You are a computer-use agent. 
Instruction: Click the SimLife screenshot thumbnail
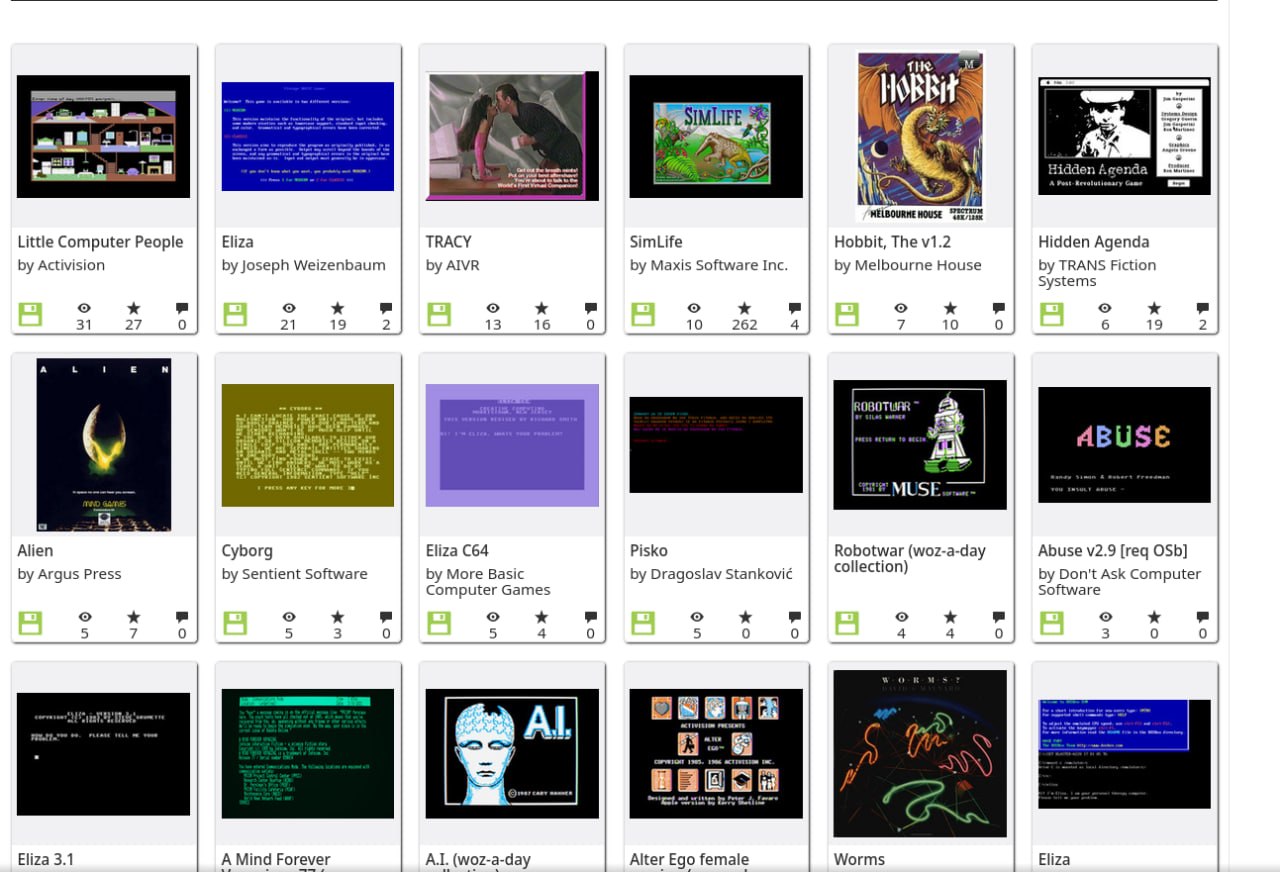click(716, 136)
